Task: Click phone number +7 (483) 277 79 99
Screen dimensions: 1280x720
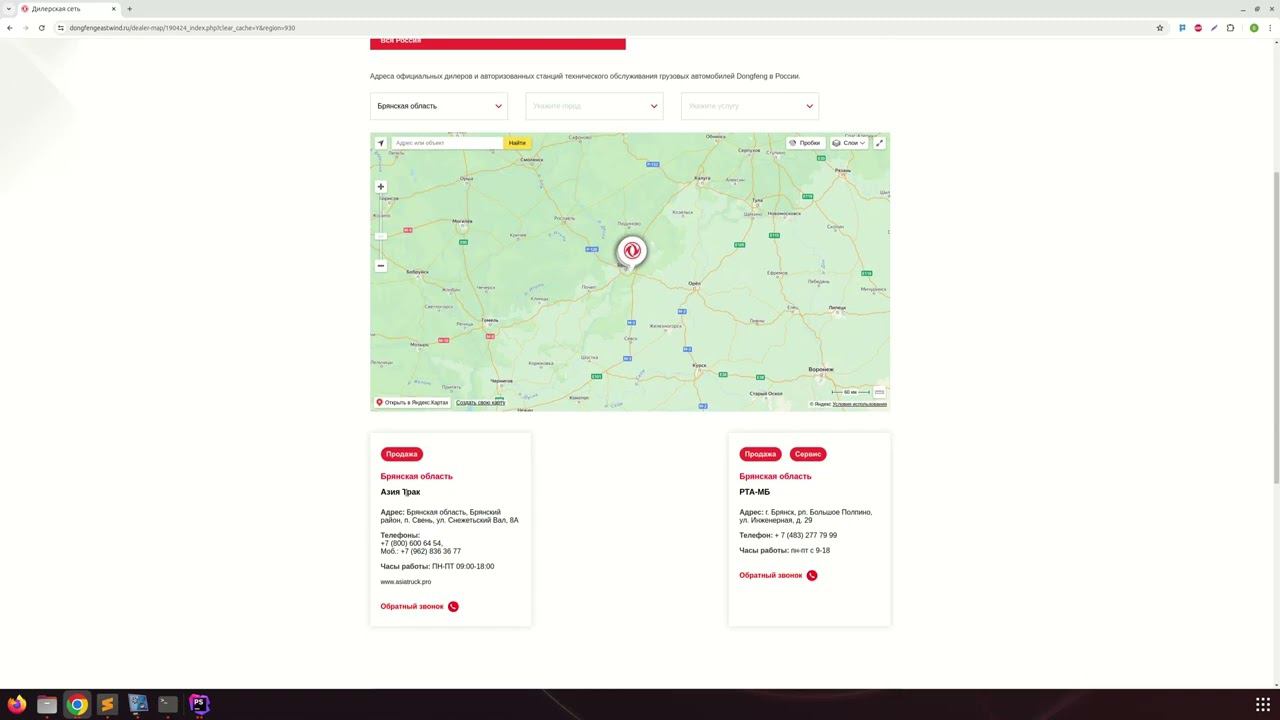Action: 806,535
